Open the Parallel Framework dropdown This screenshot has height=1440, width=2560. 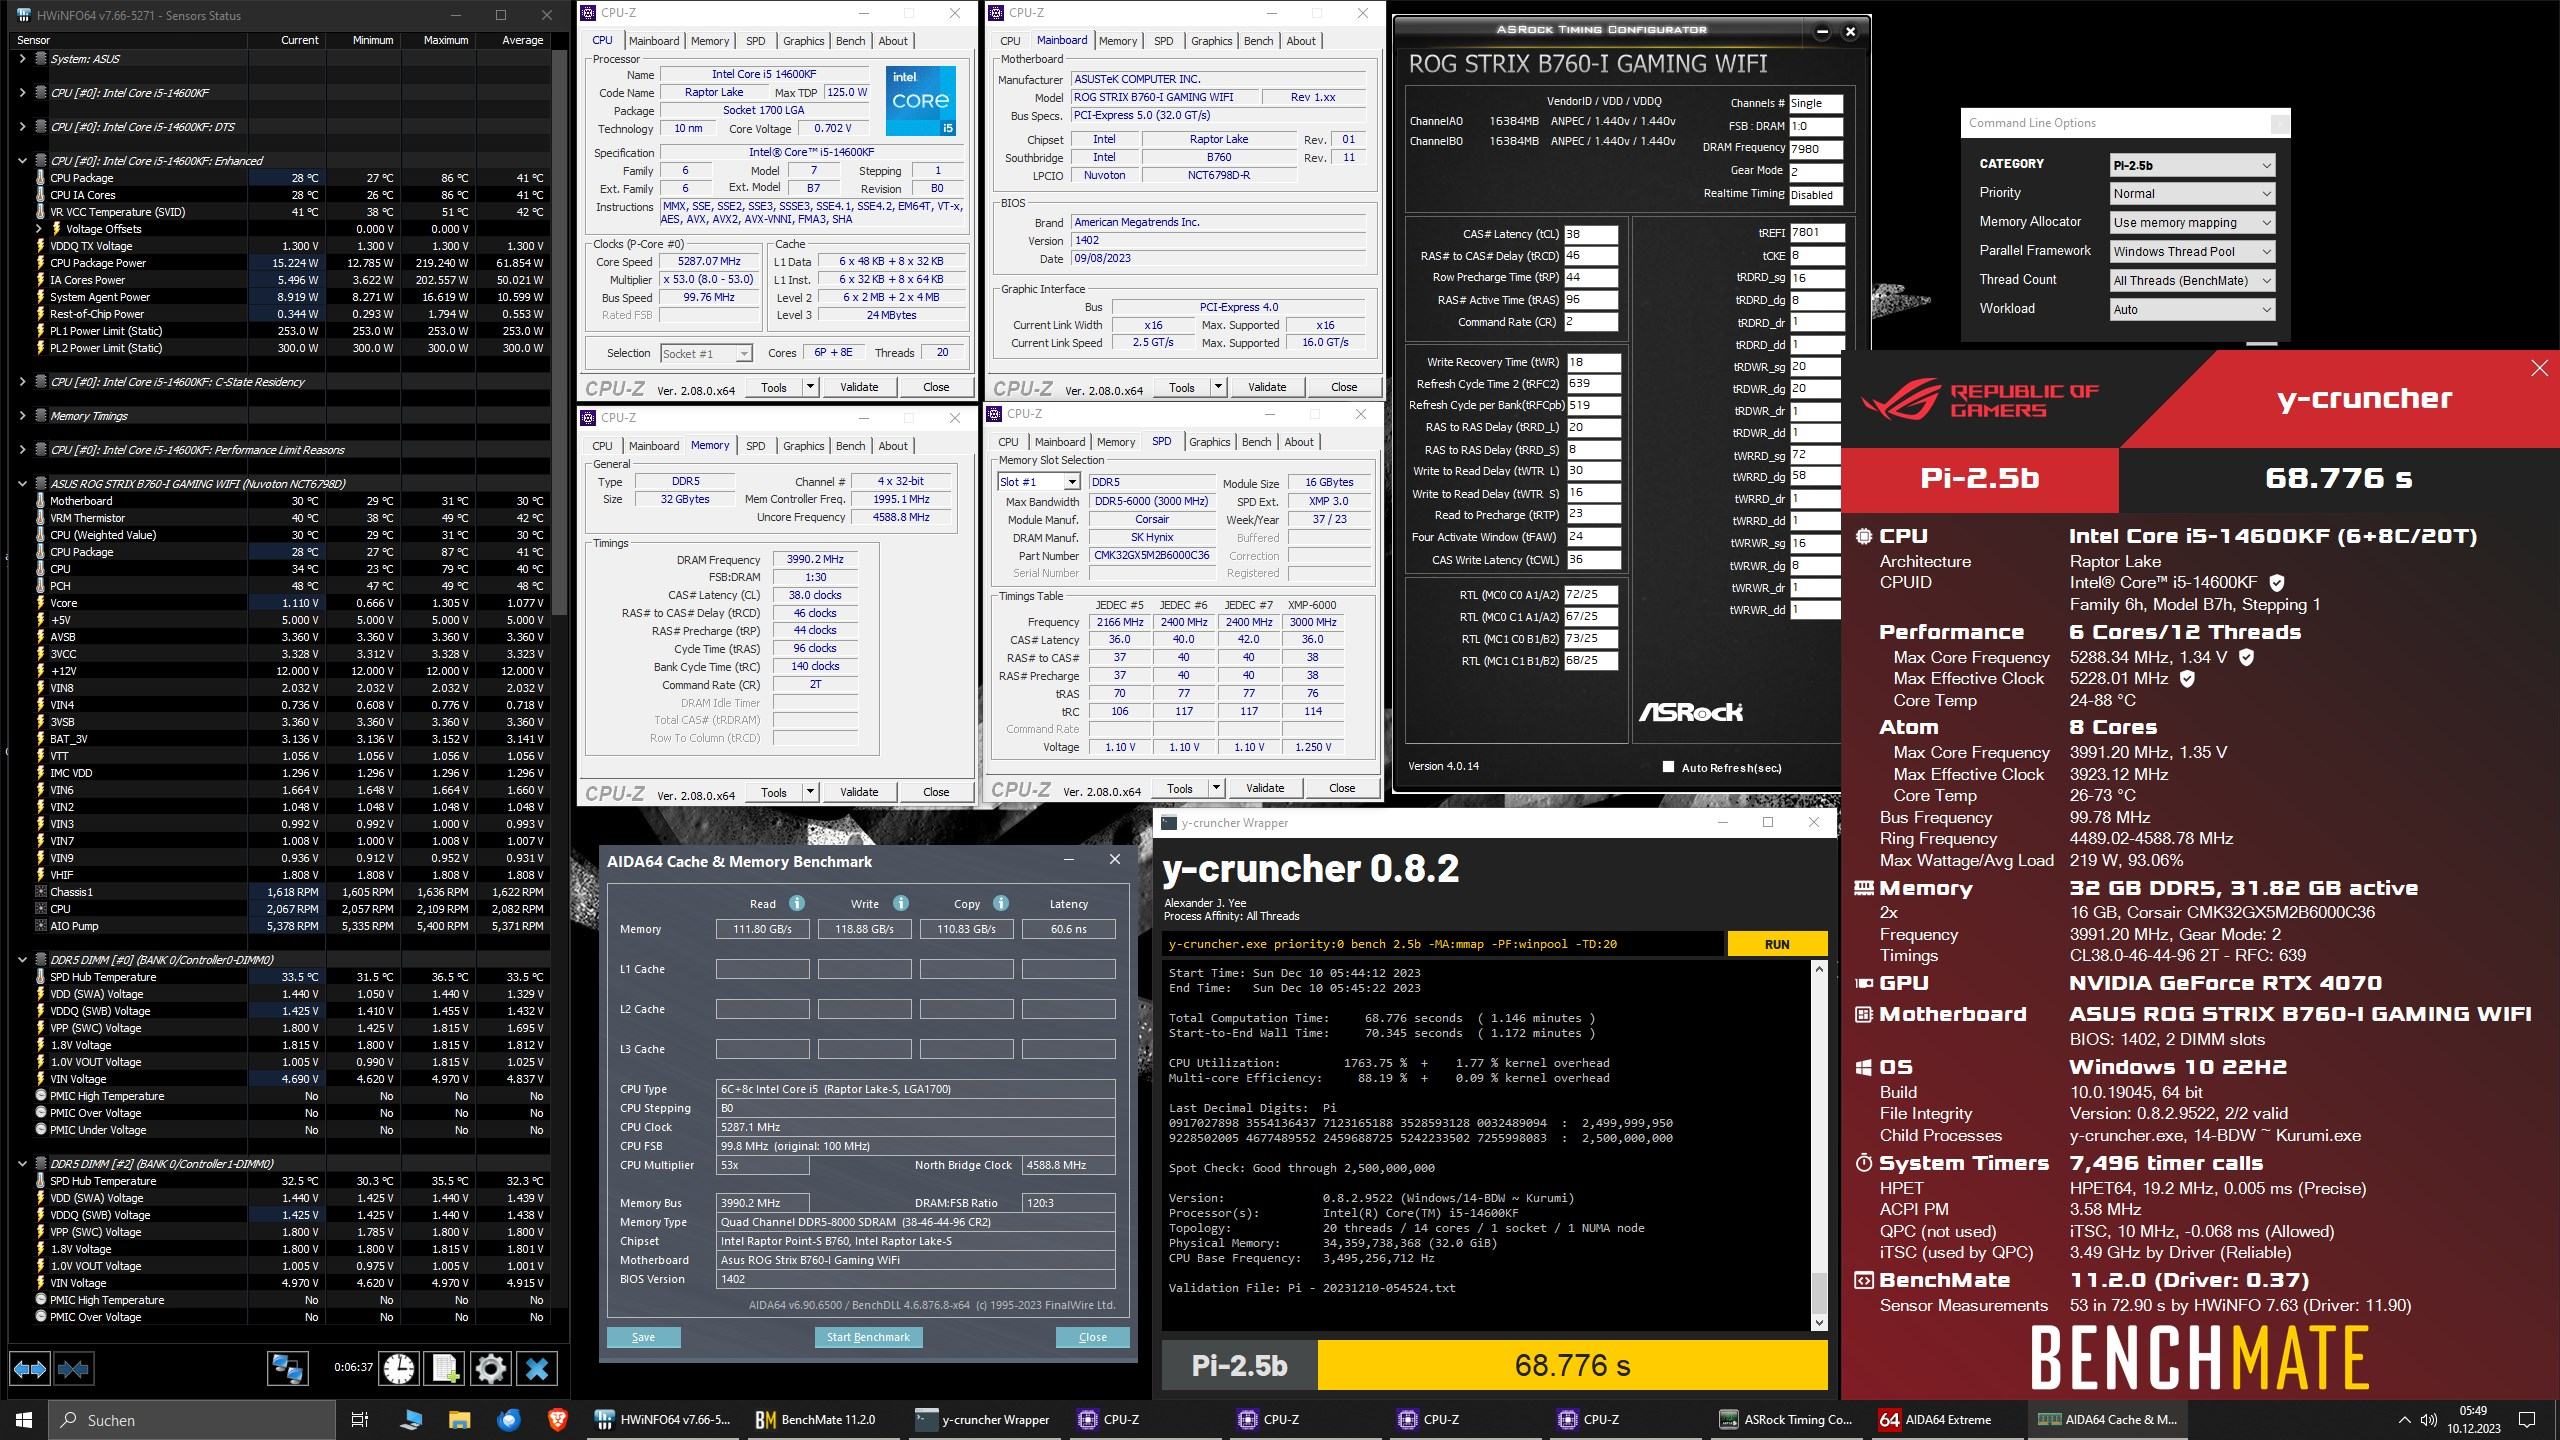tap(2193, 251)
